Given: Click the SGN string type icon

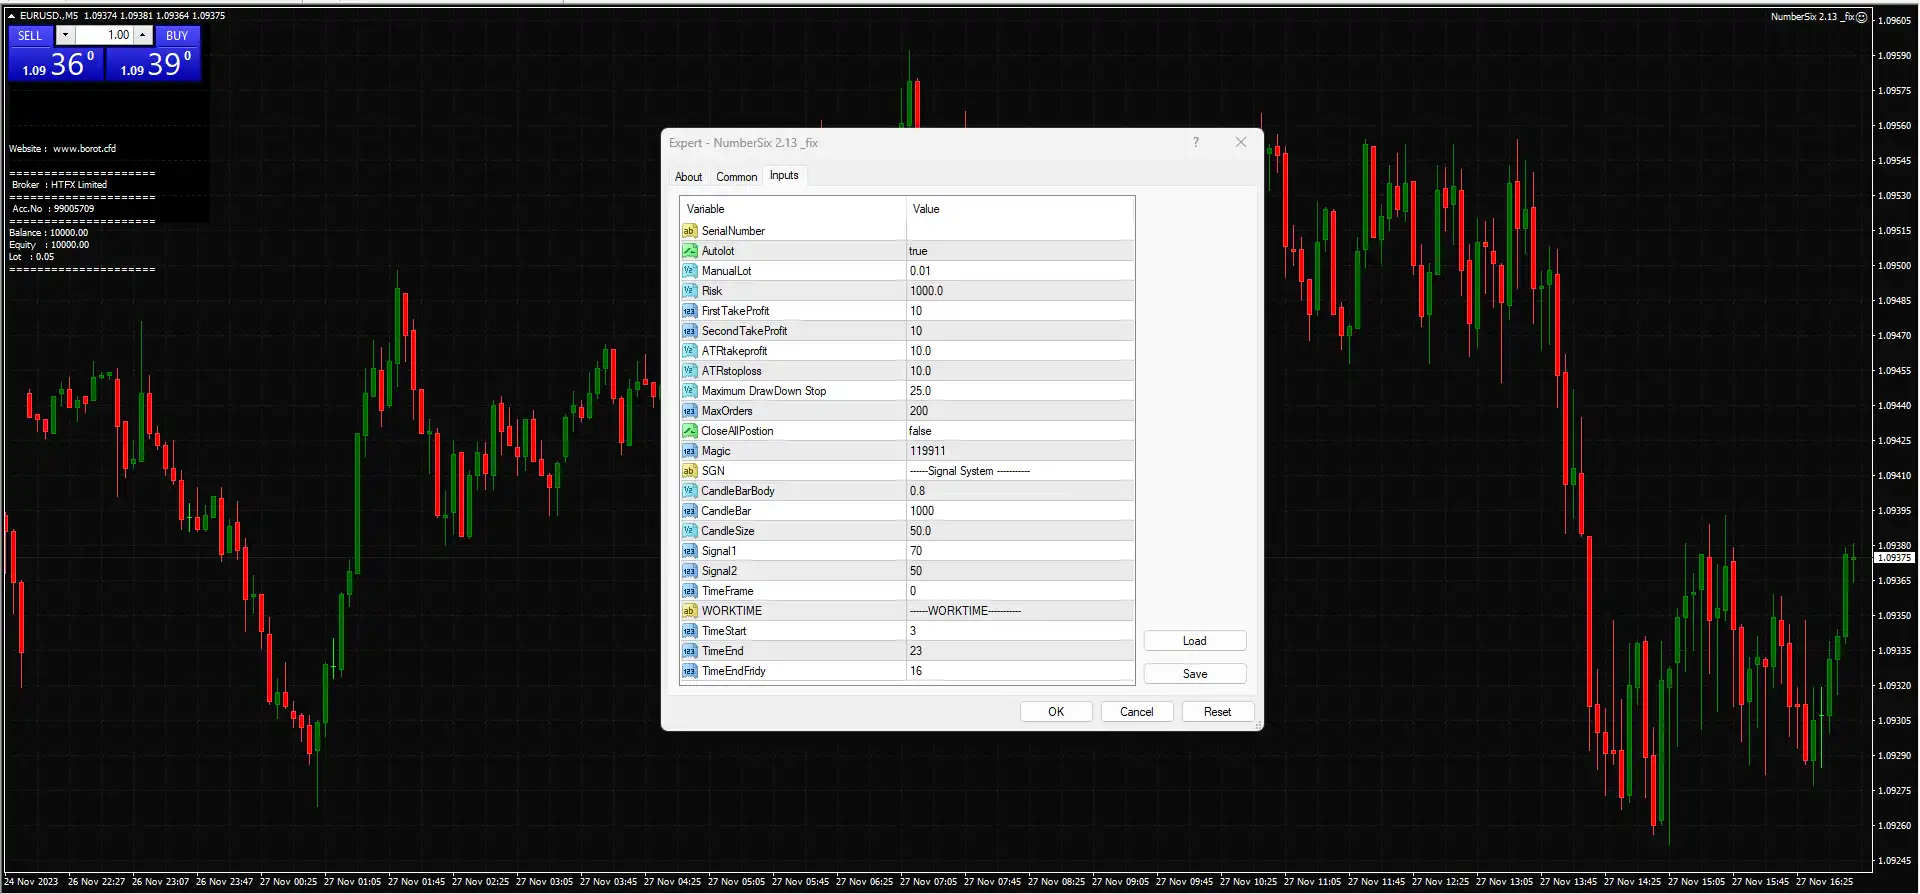Looking at the screenshot, I should pos(689,471).
